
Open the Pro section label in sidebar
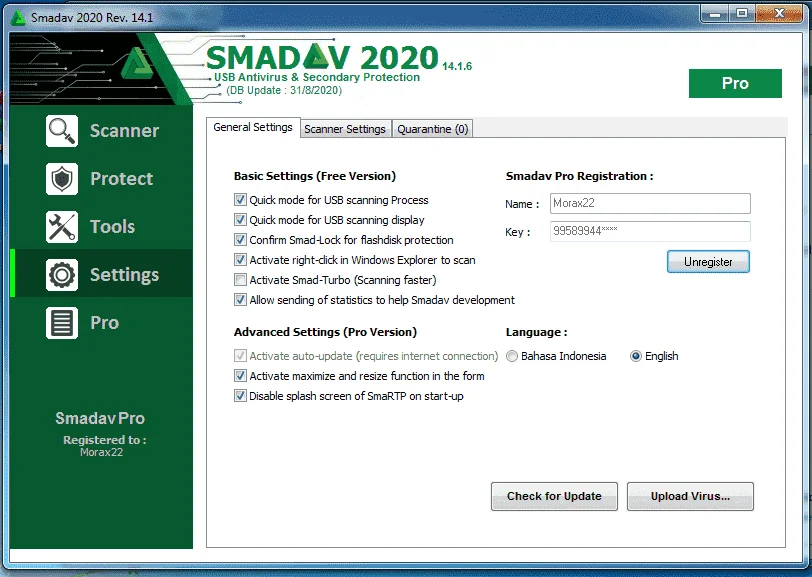click(x=105, y=323)
